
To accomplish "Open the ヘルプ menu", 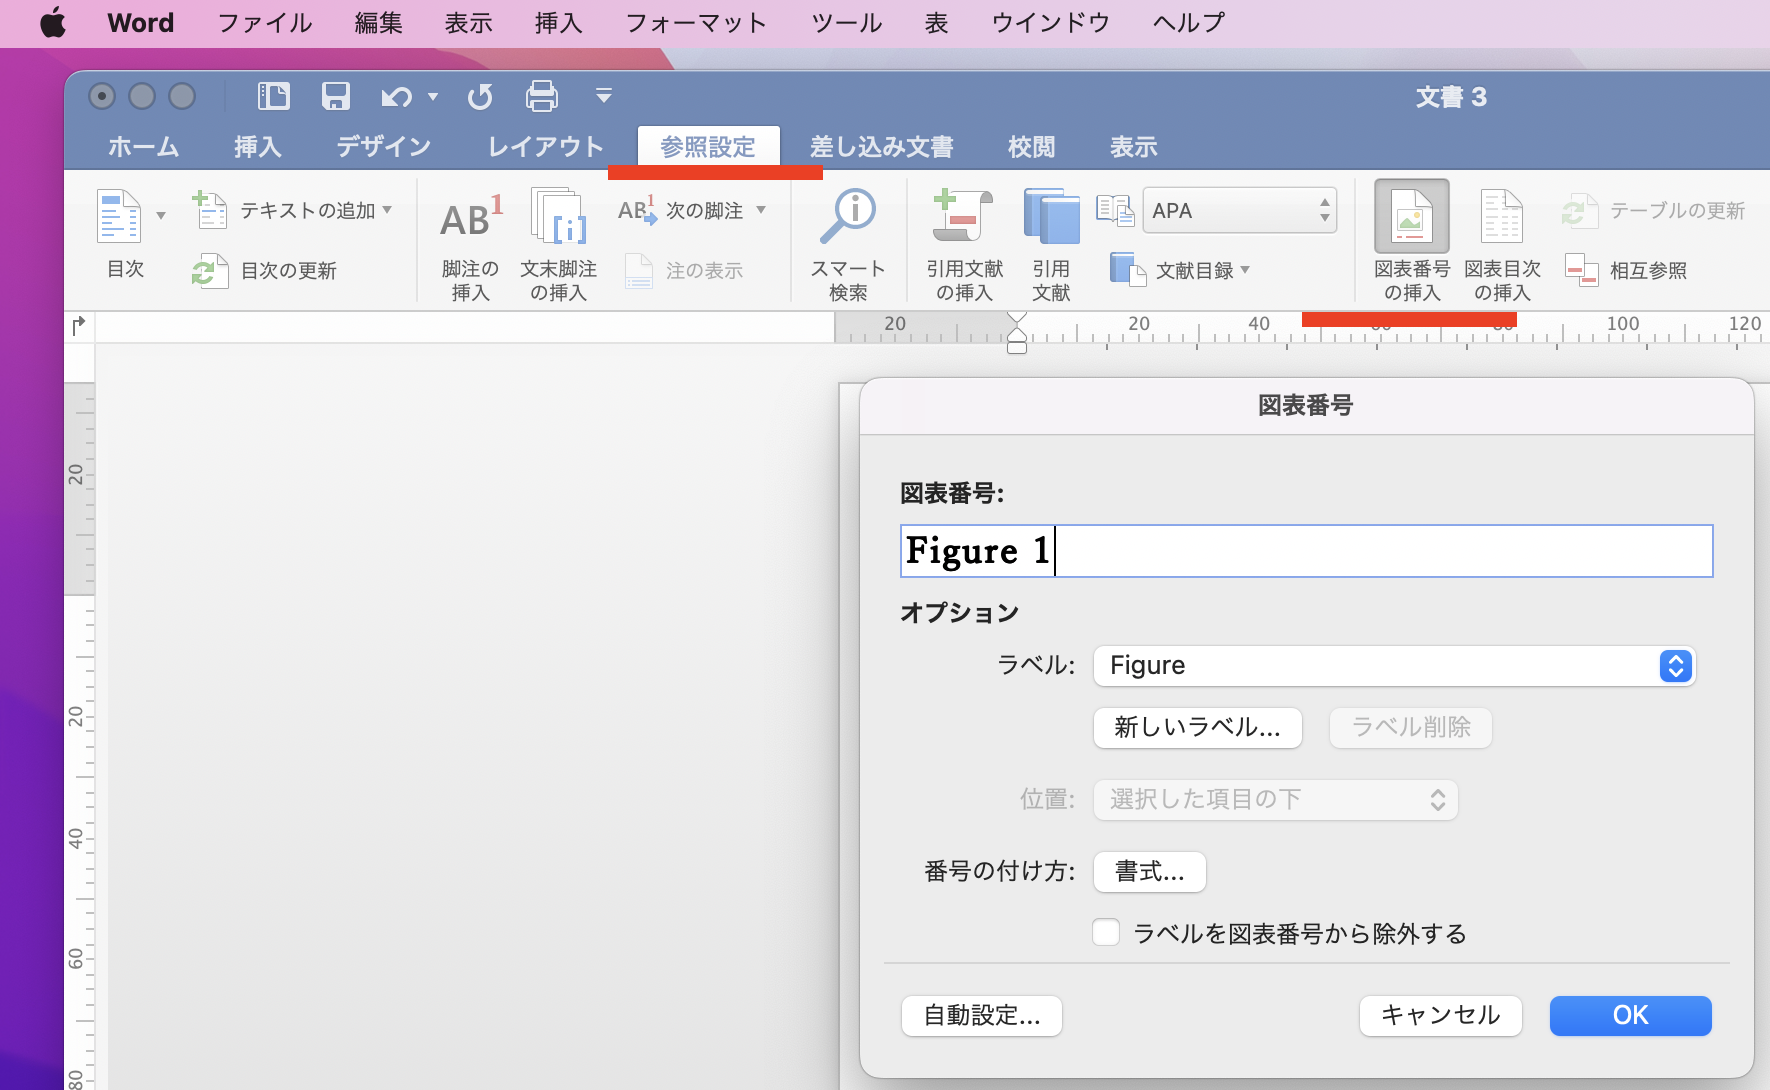I will (x=1189, y=22).
